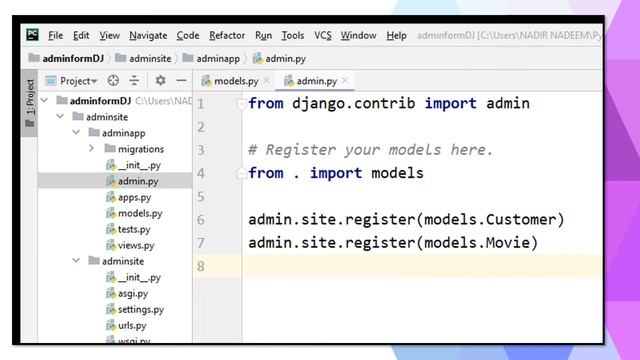This screenshot has height=360, width=640.
Task: Close the admin.py editor tab
Action: (345, 81)
